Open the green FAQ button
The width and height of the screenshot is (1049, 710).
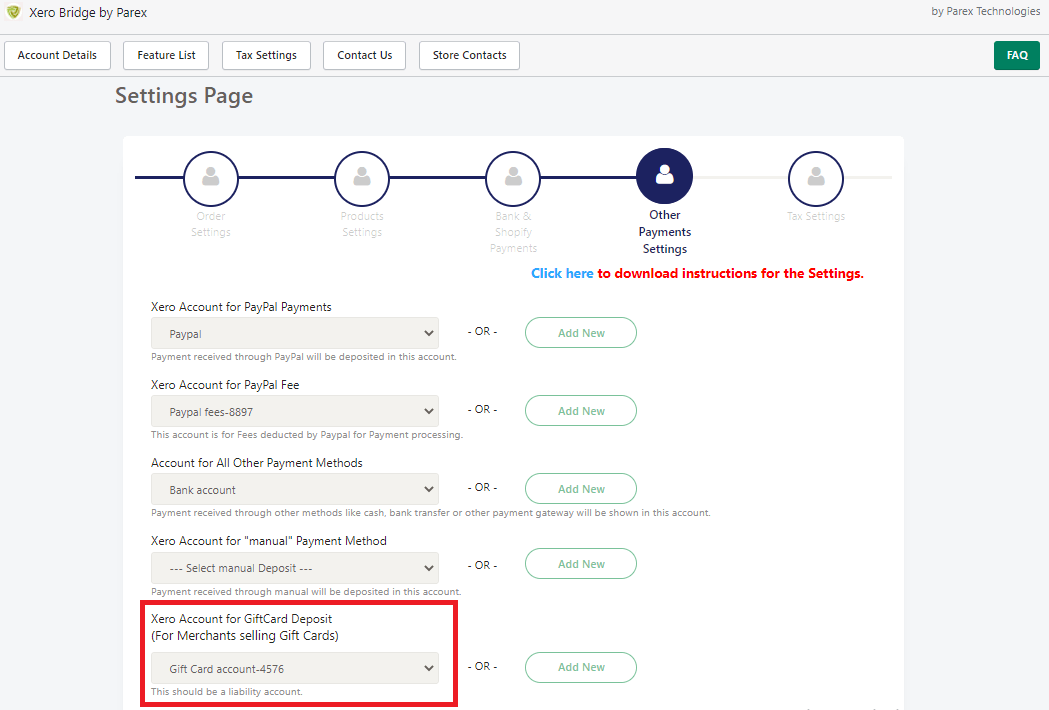(1016, 55)
